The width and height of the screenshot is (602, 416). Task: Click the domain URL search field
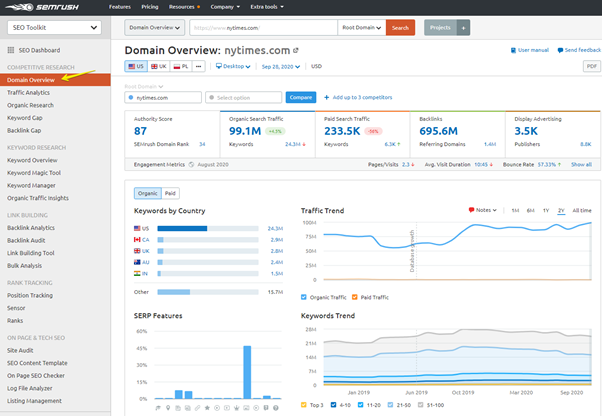point(263,28)
